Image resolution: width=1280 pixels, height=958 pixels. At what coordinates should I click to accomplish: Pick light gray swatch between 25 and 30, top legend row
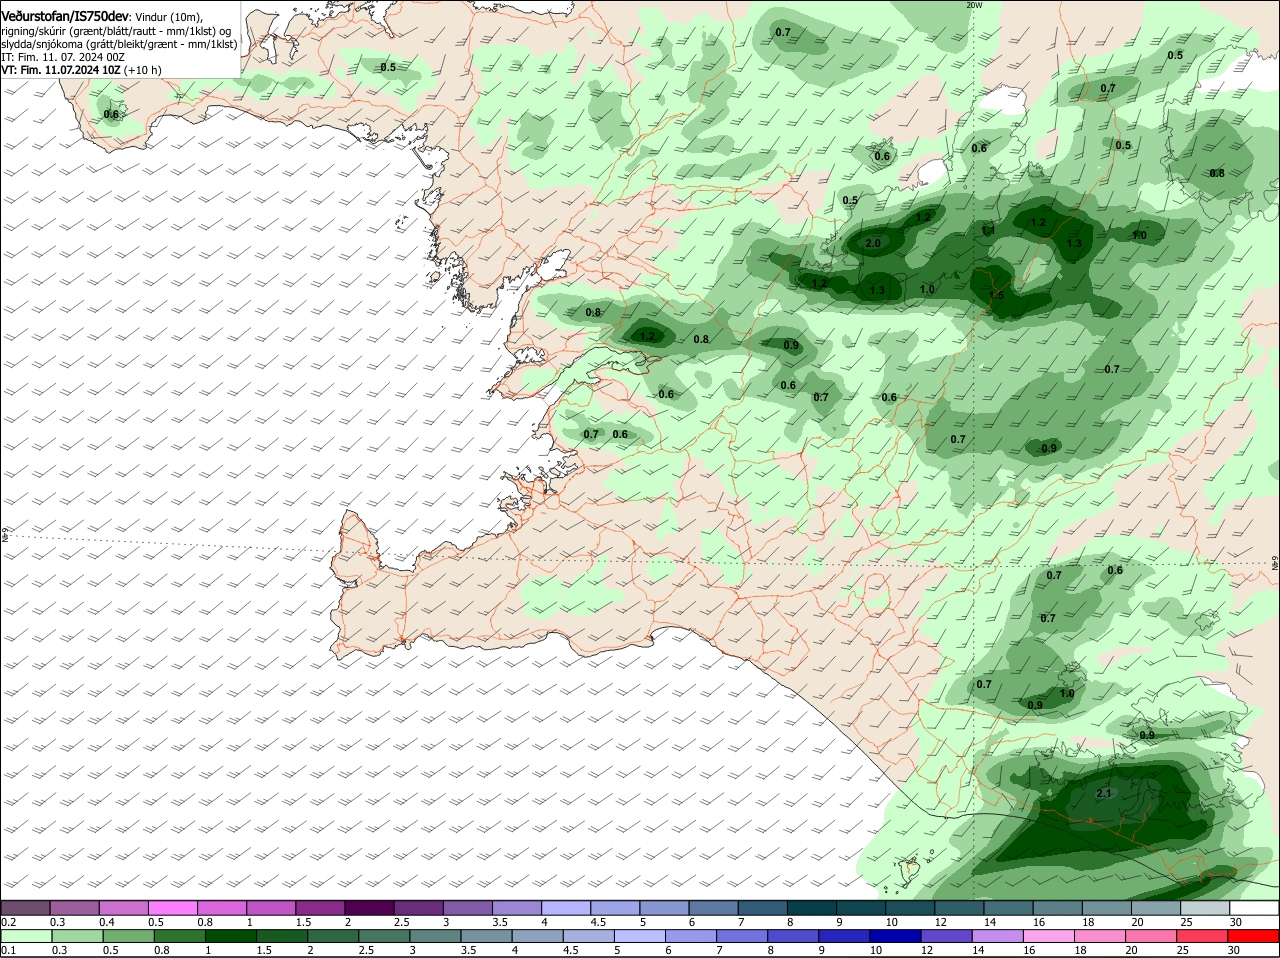click(x=1205, y=907)
